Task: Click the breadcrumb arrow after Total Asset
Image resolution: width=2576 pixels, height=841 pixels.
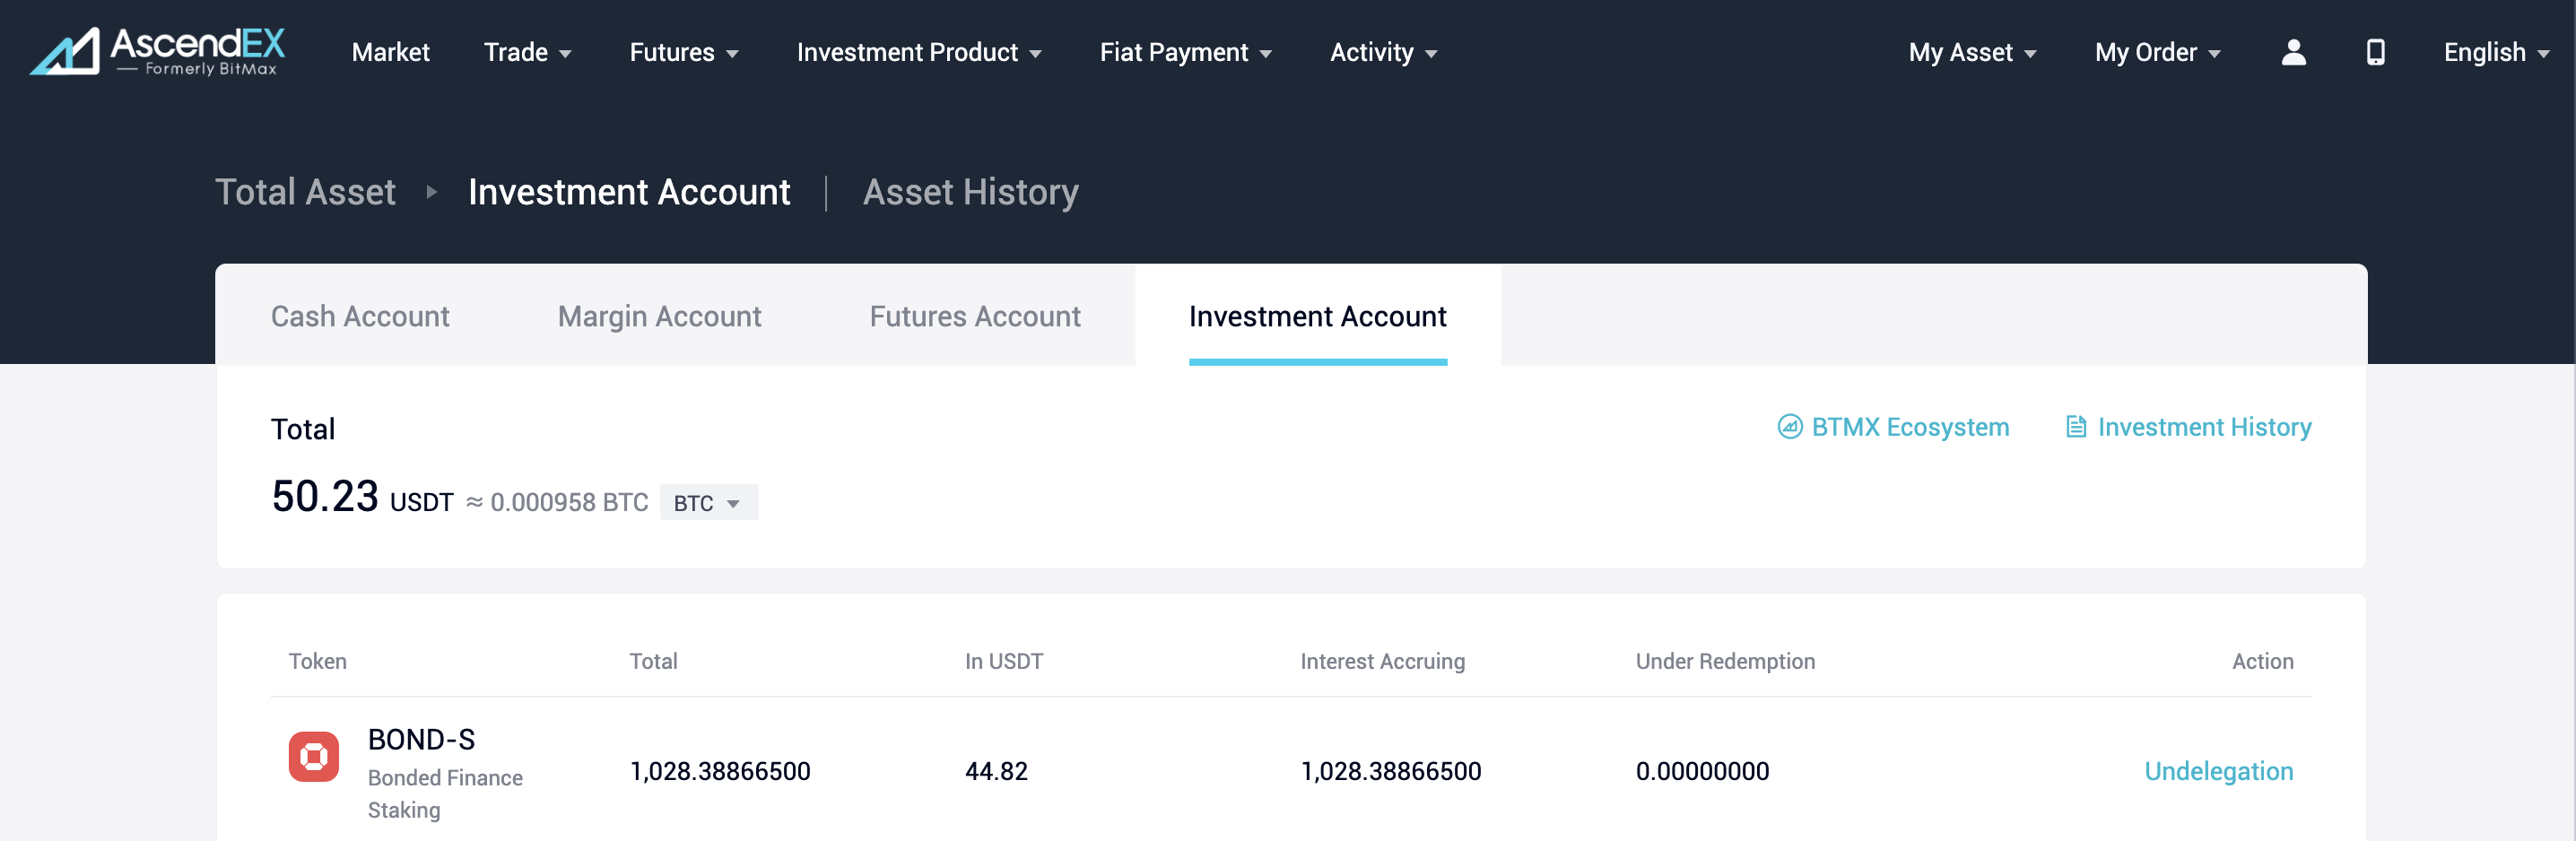Action: [432, 192]
